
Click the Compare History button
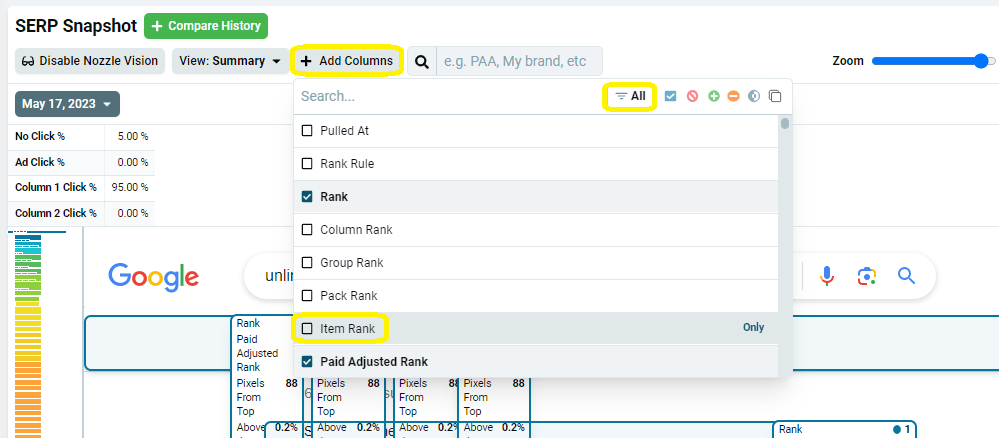point(206,26)
